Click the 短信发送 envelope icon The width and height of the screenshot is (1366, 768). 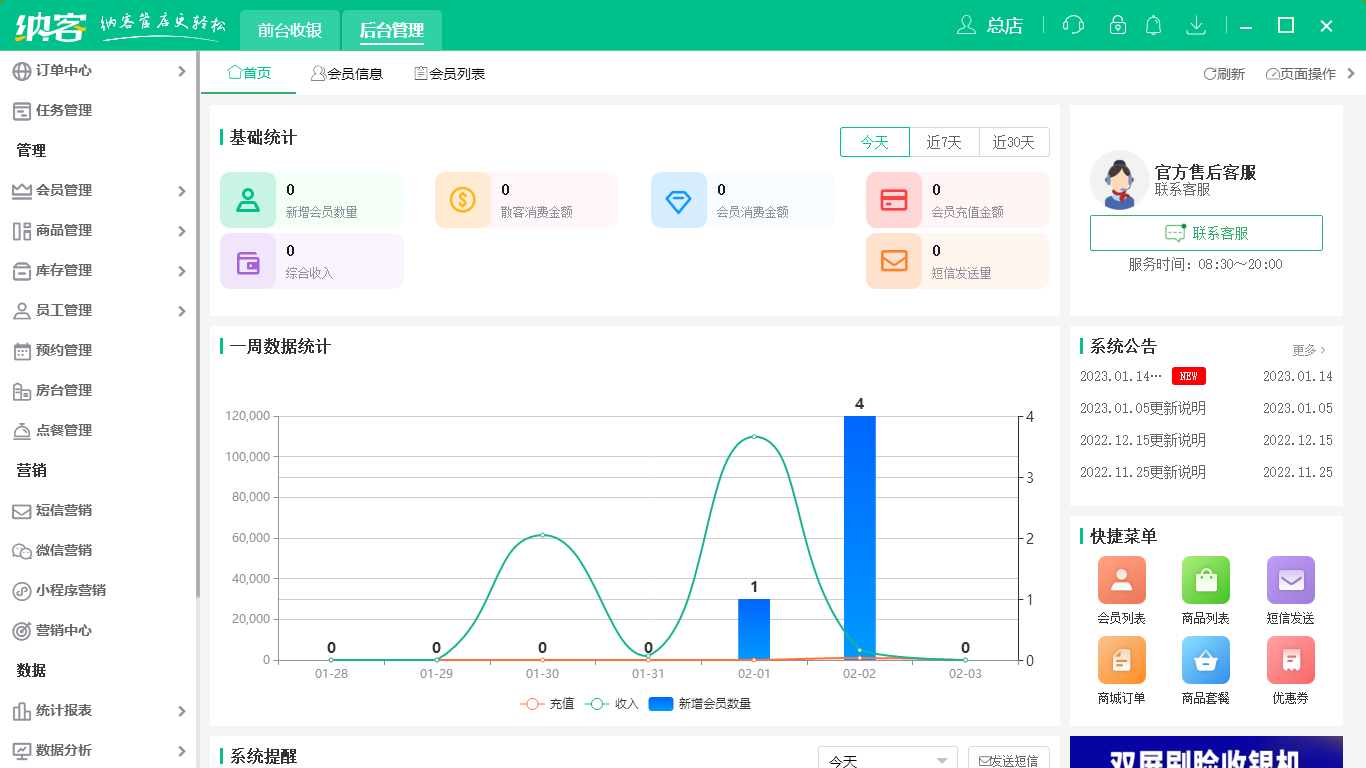click(x=1290, y=580)
